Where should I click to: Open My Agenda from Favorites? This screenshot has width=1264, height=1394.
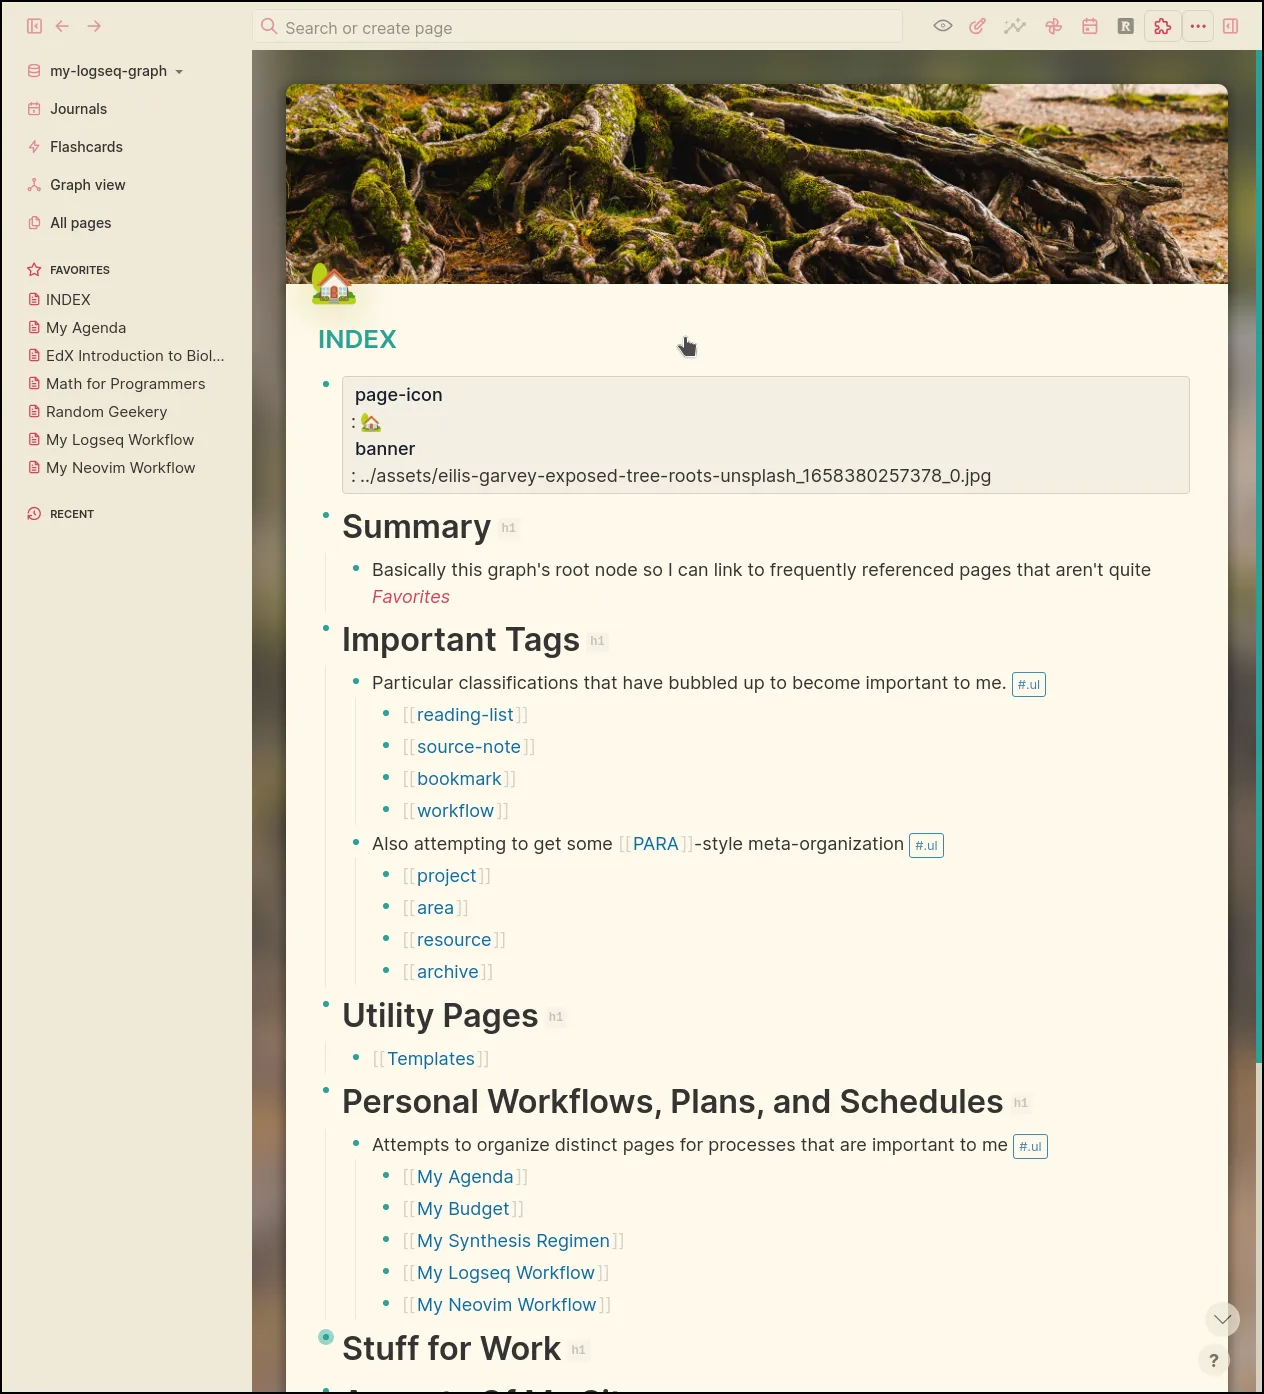pyautogui.click(x=86, y=327)
